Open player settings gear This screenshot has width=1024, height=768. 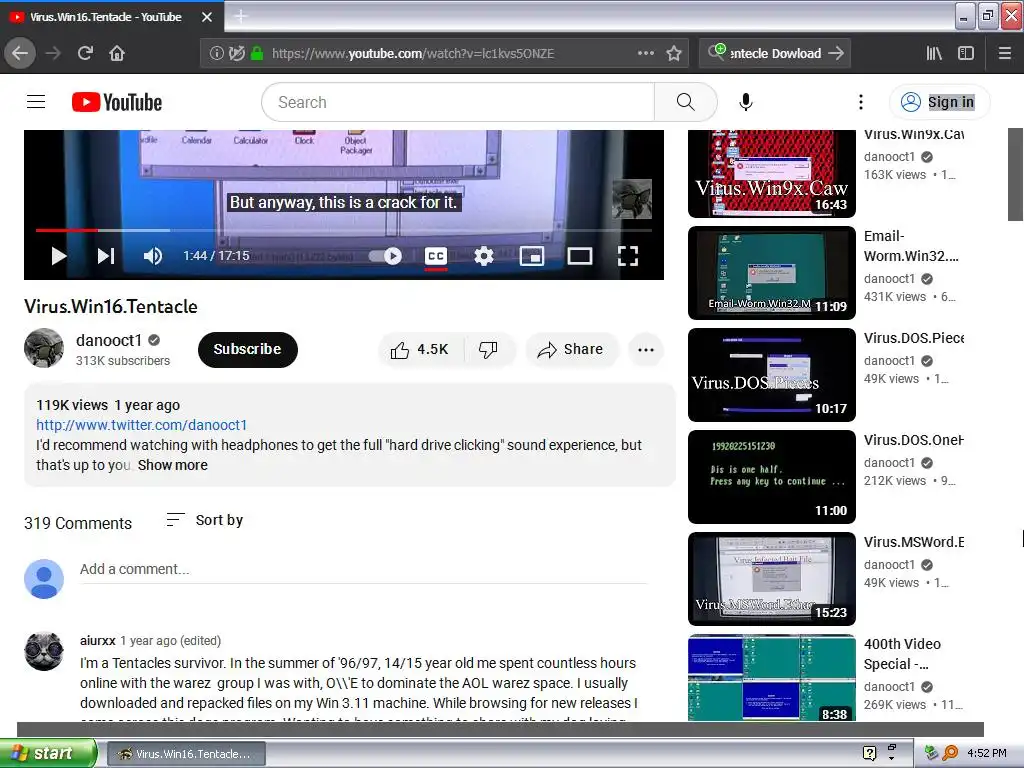pos(483,256)
